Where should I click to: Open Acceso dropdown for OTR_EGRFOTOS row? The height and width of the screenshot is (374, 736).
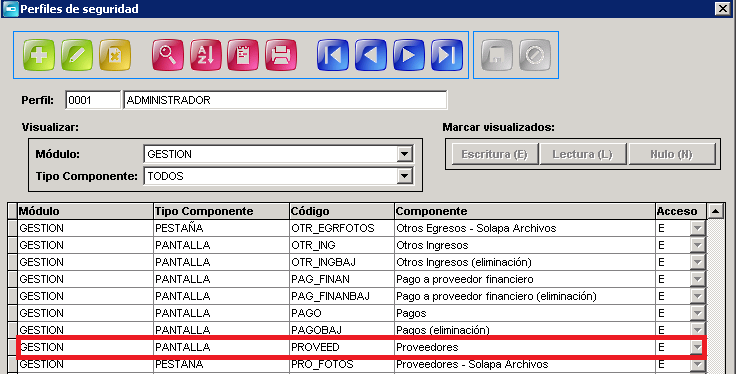click(x=698, y=228)
